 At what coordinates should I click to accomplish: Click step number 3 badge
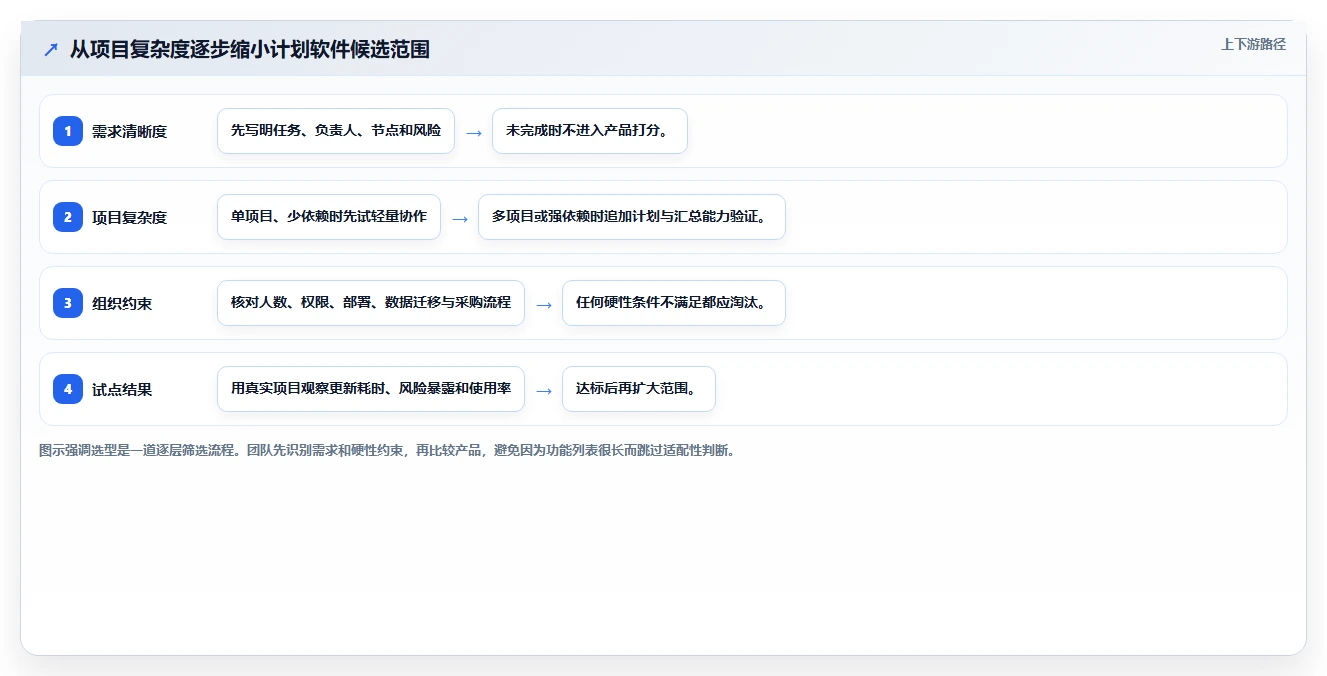(68, 303)
